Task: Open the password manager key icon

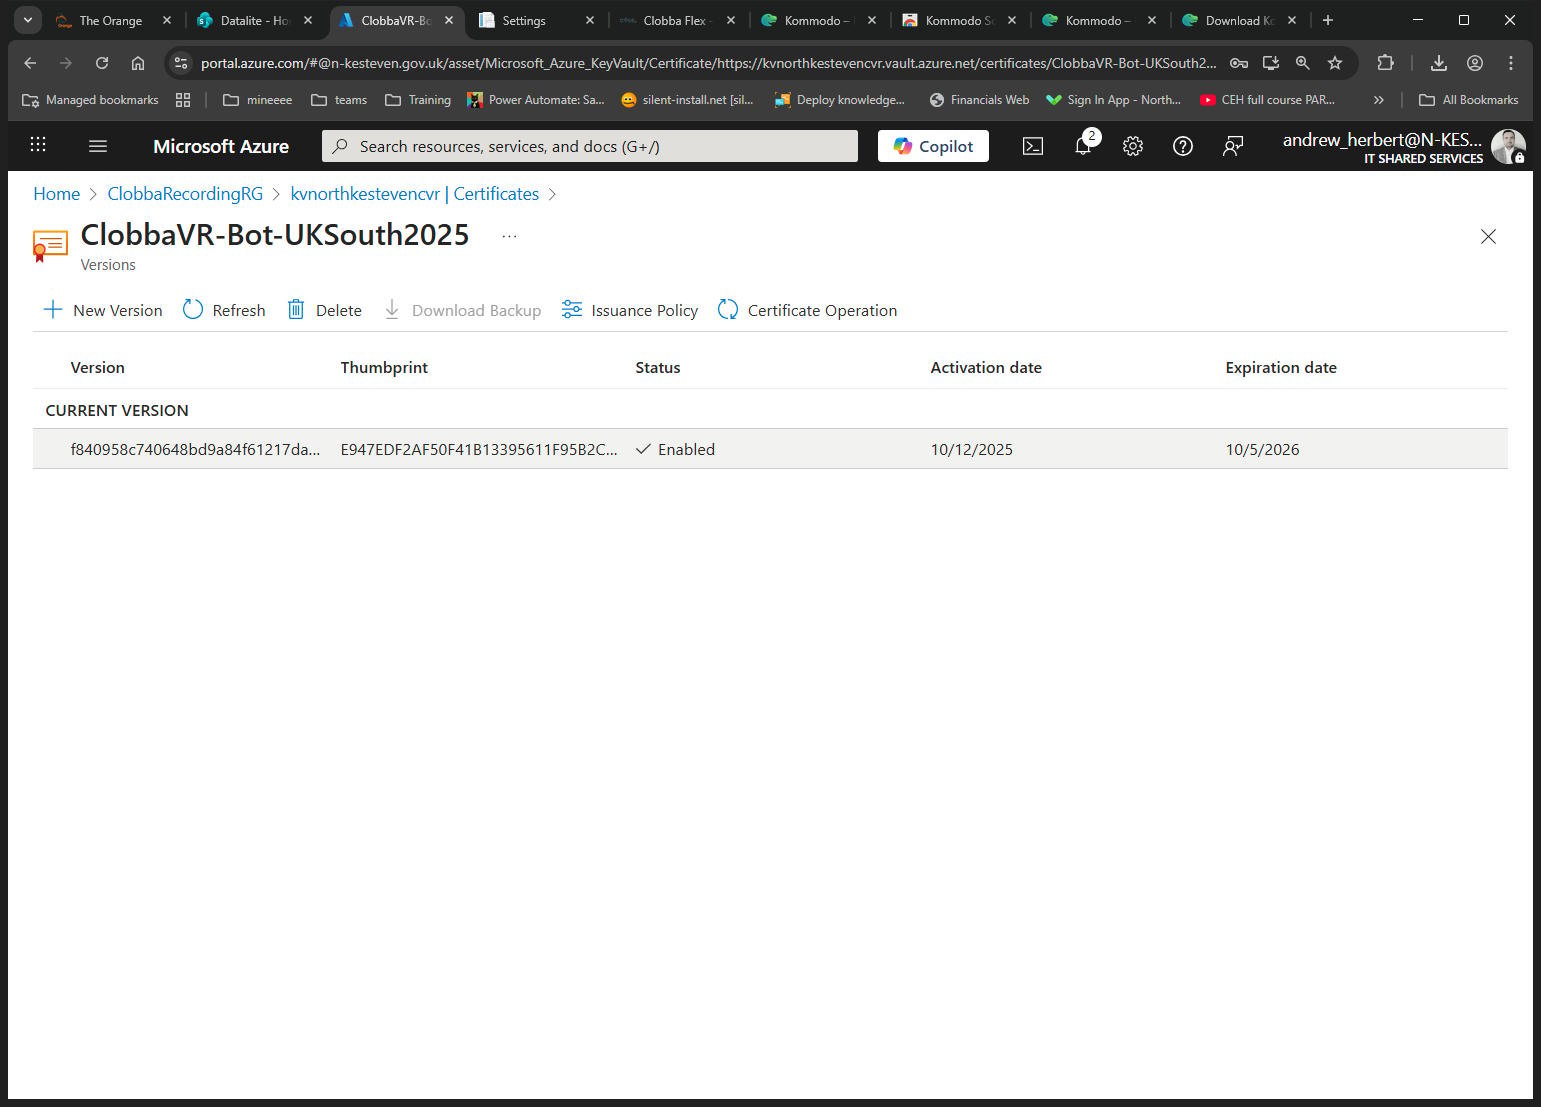Action: [x=1239, y=63]
